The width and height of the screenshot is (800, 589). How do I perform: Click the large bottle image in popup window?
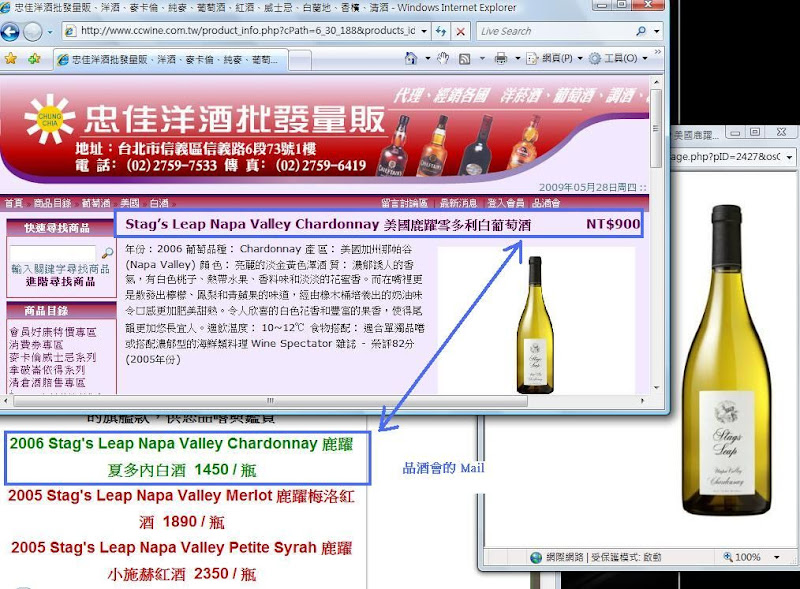tap(727, 360)
